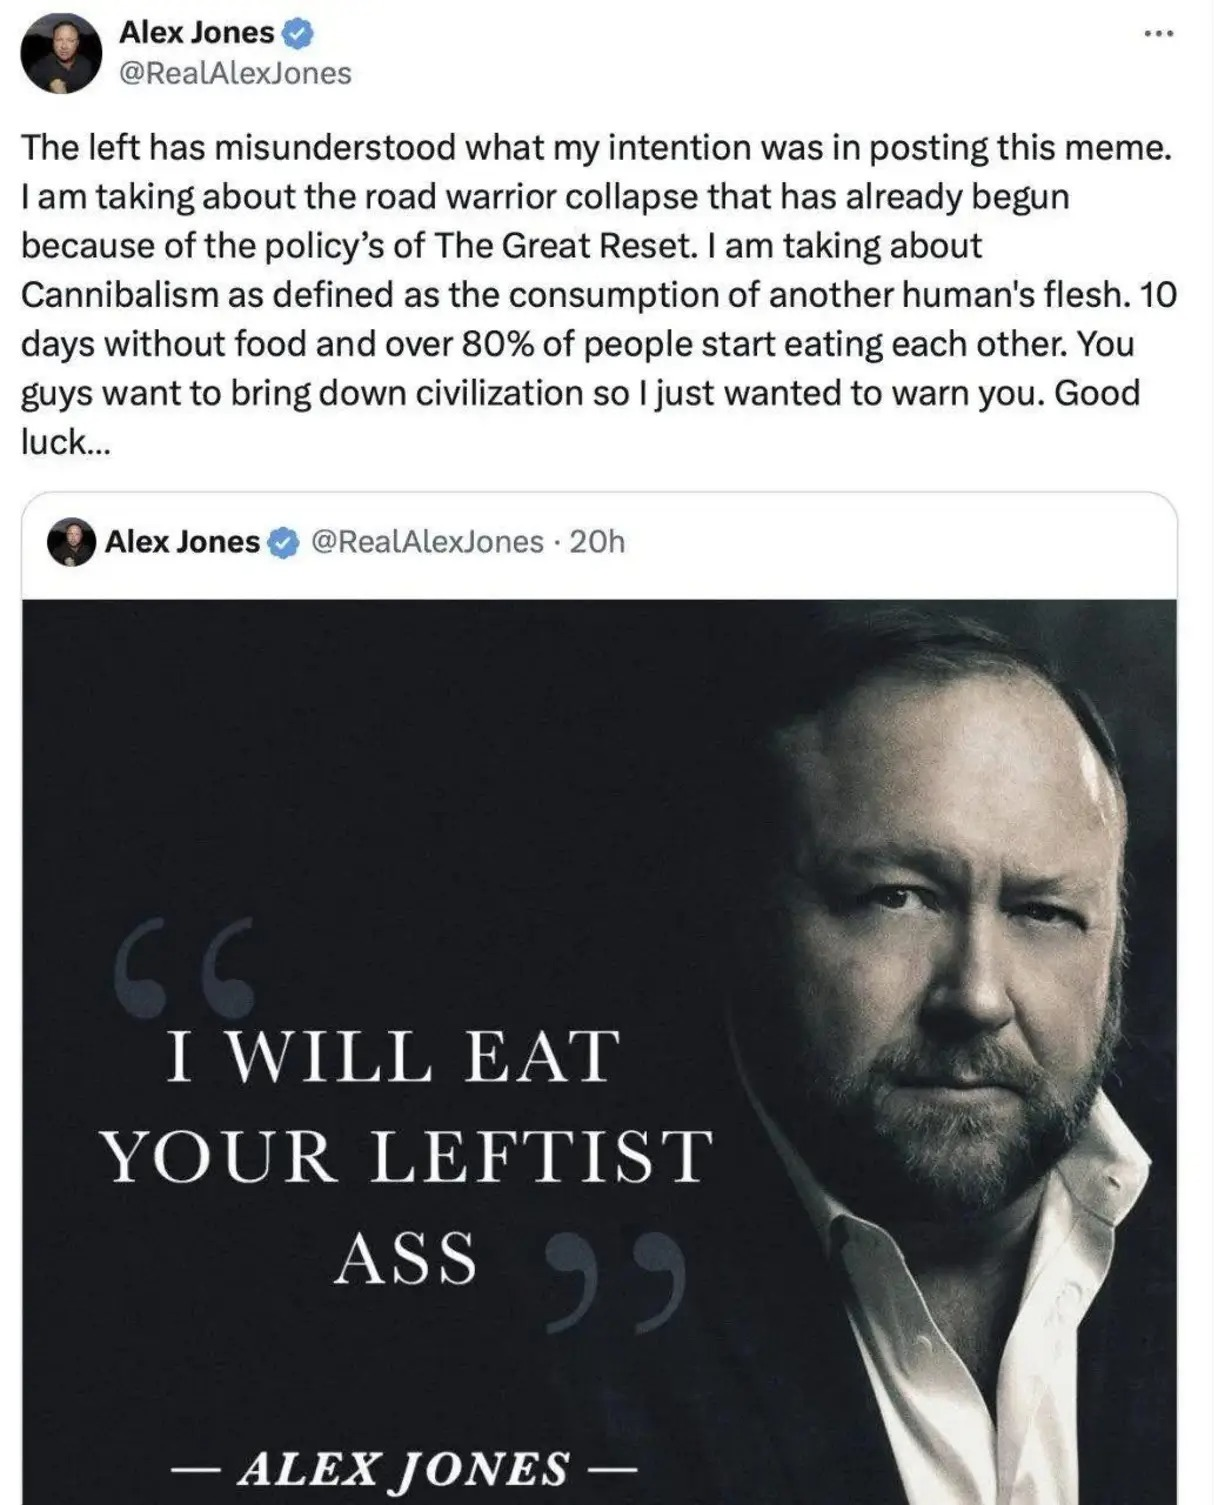The width and height of the screenshot is (1218, 1505).
Task: Click the "— ALEX JONES —" attribution in the meme
Action: coord(403,1468)
